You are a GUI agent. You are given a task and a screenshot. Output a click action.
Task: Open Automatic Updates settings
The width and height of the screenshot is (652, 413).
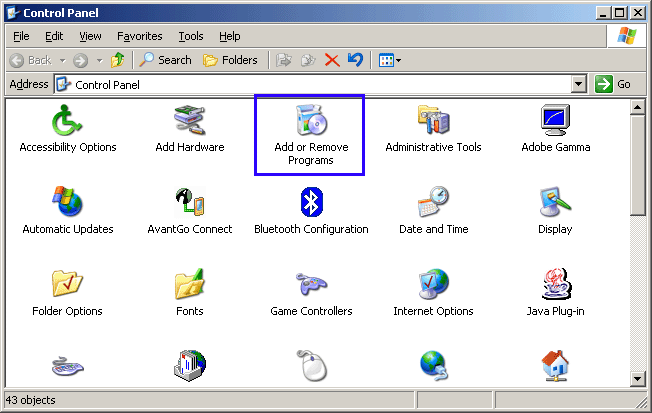pos(68,211)
